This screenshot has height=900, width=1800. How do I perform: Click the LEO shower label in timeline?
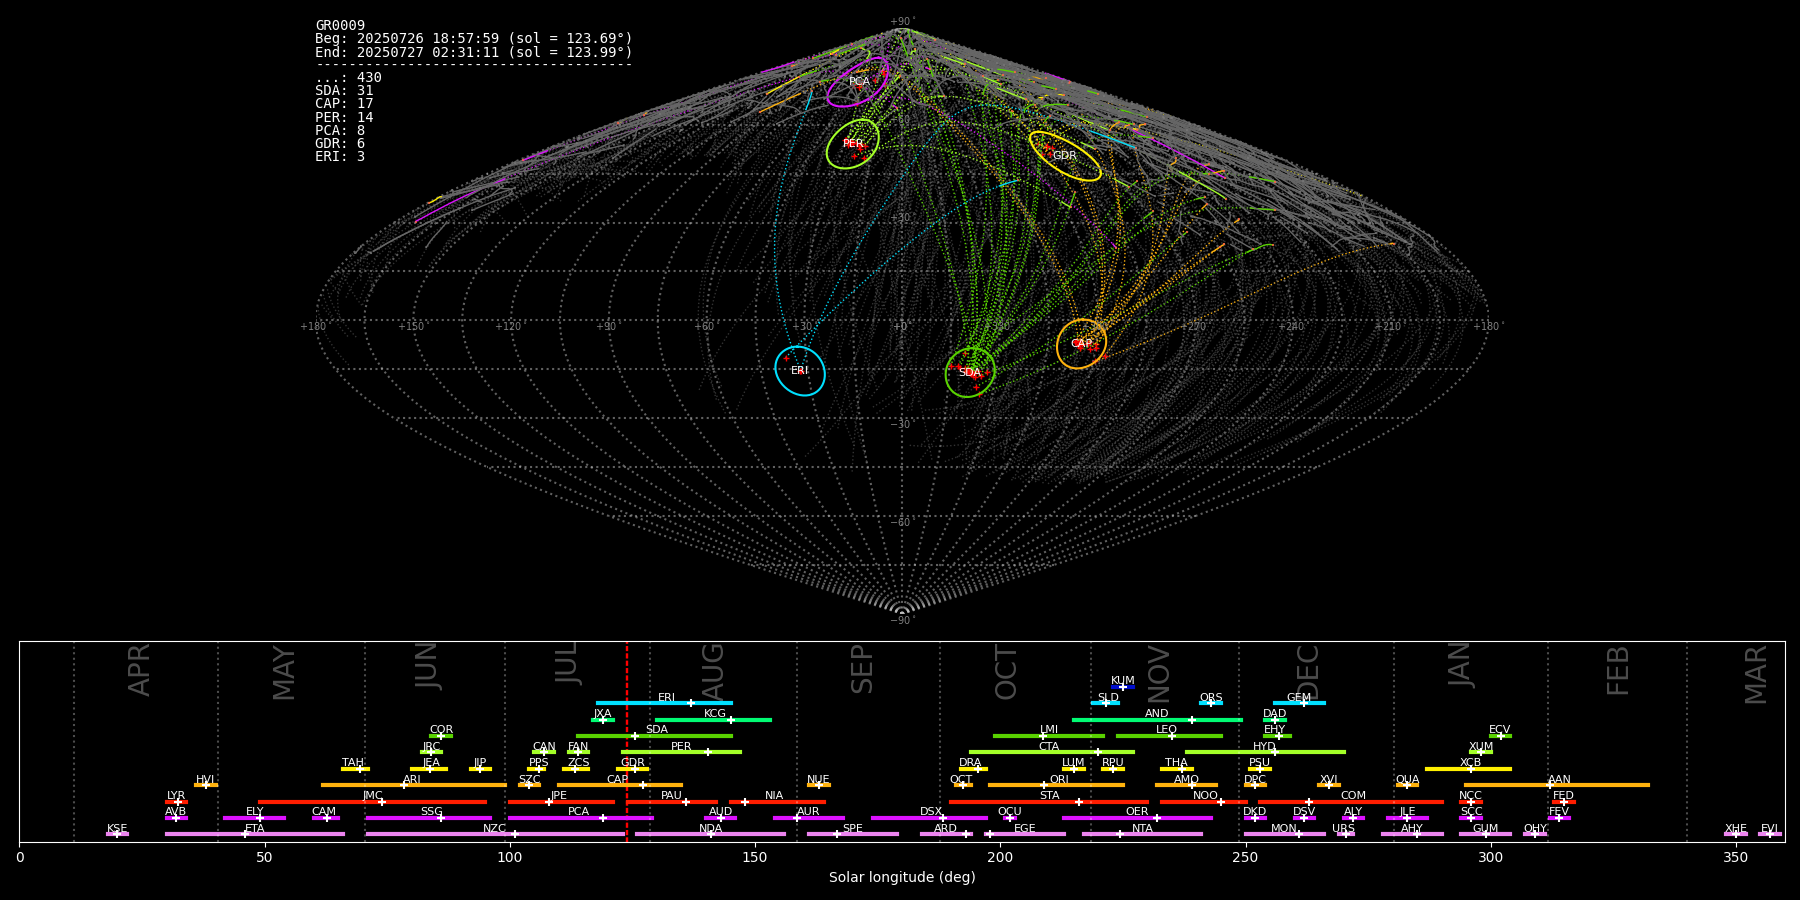tap(1167, 730)
